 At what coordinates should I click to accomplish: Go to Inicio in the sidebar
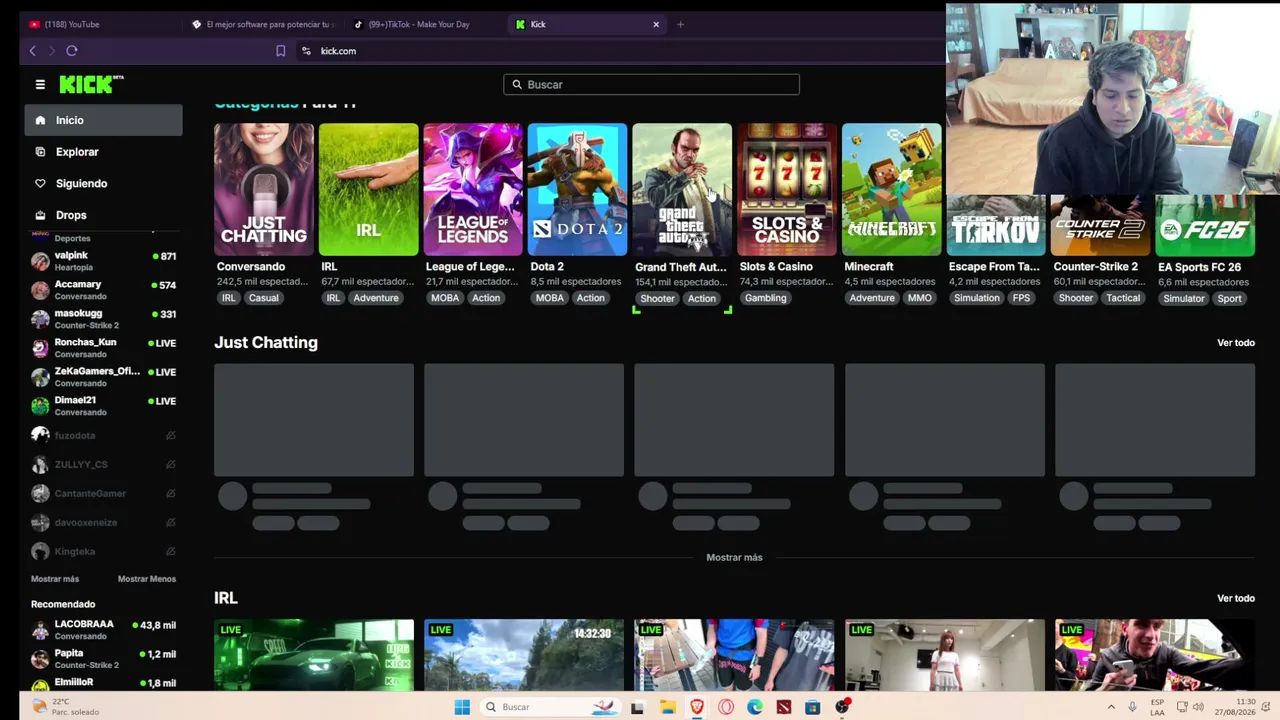coord(104,120)
